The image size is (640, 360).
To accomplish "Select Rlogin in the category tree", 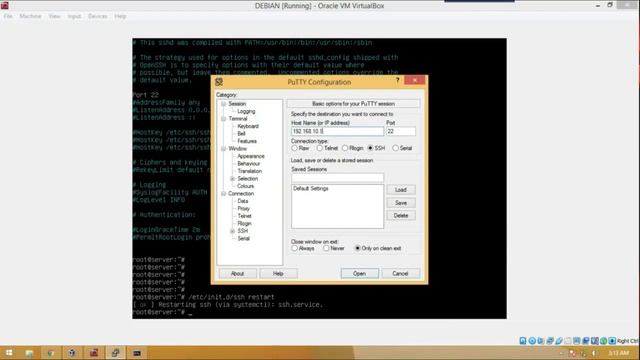I will pos(244,224).
